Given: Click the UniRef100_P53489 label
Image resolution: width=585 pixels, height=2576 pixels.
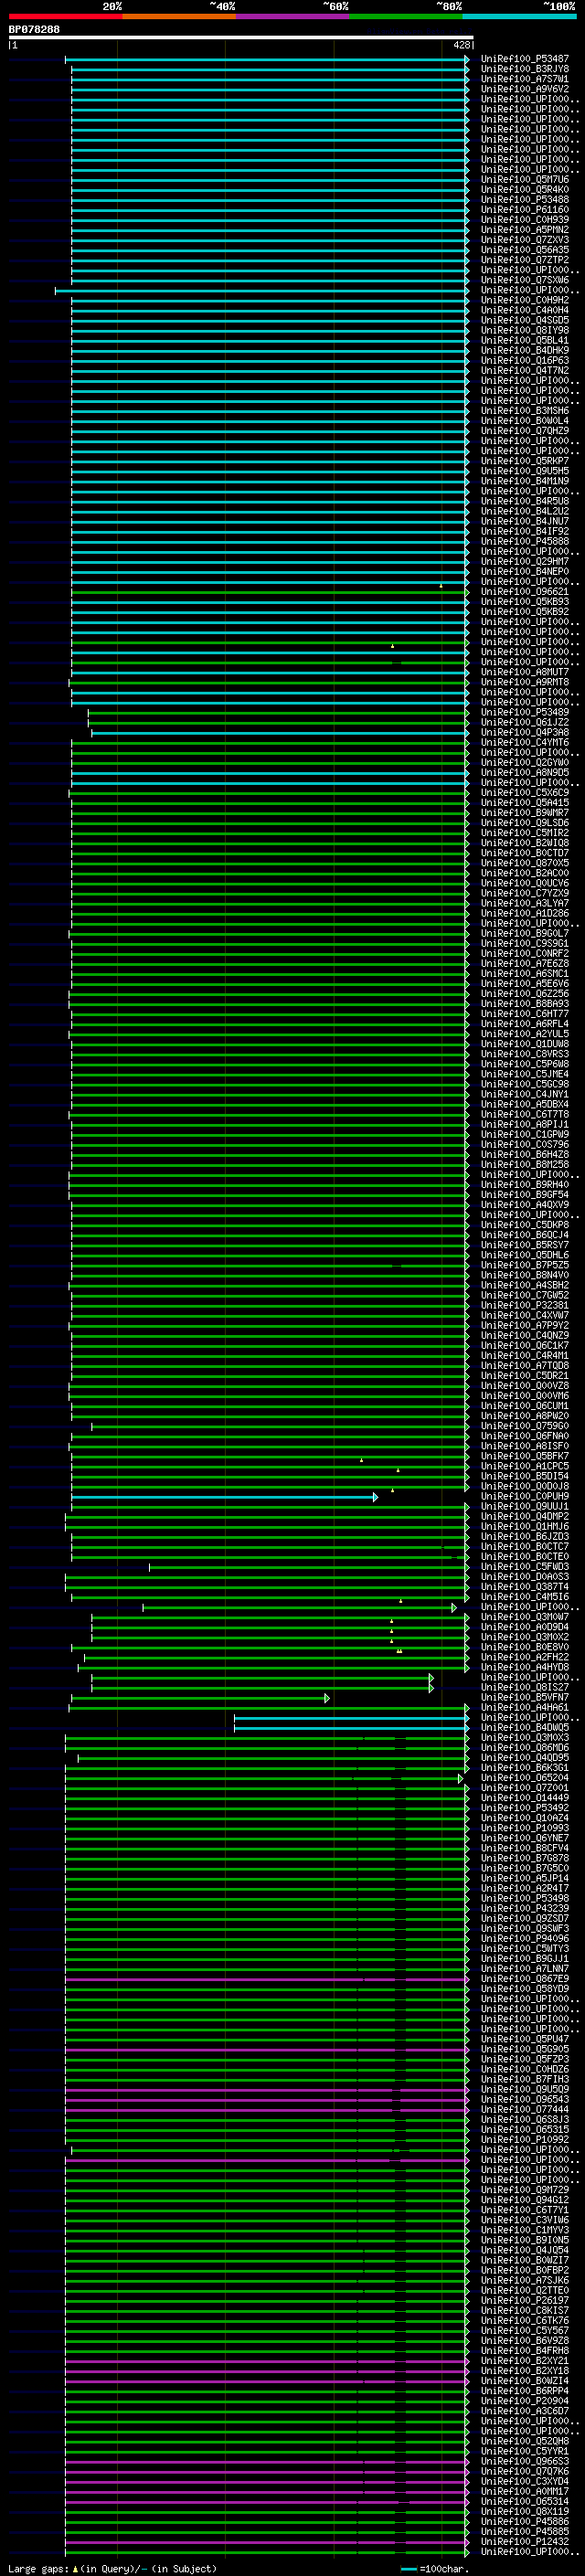Looking at the screenshot, I should (524, 713).
